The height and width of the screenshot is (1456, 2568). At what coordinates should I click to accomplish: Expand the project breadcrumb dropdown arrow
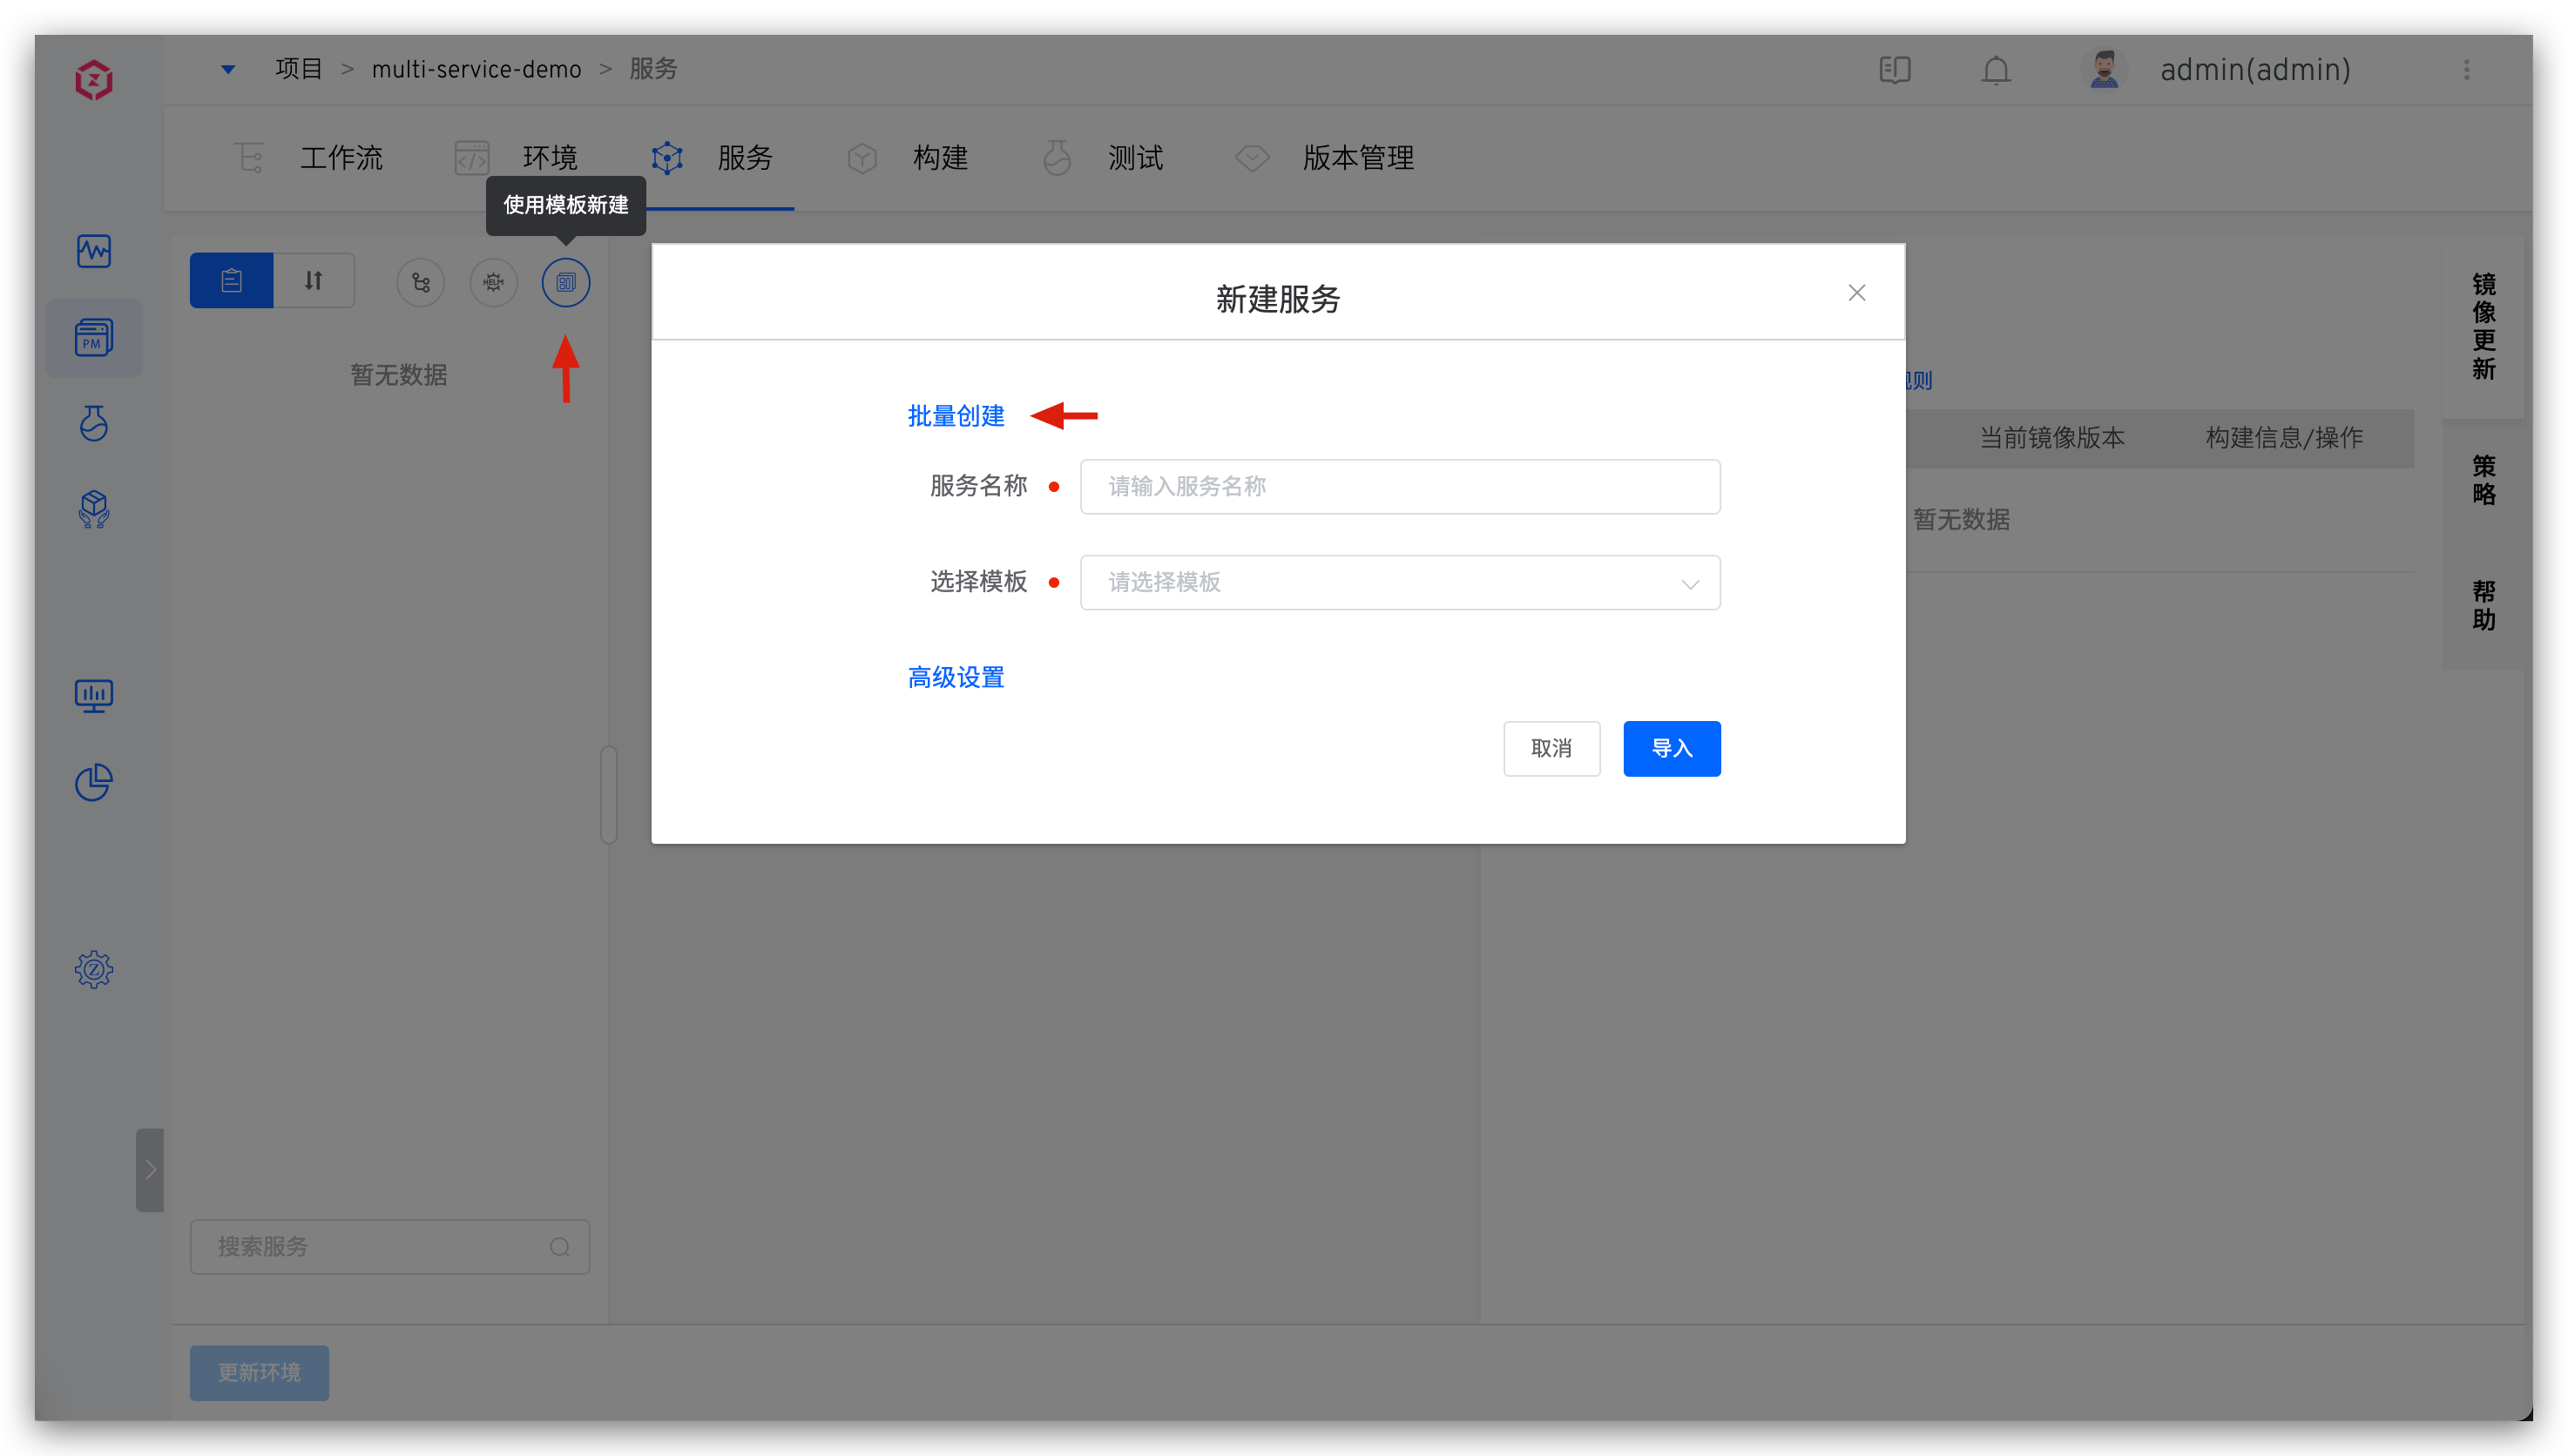click(227, 68)
